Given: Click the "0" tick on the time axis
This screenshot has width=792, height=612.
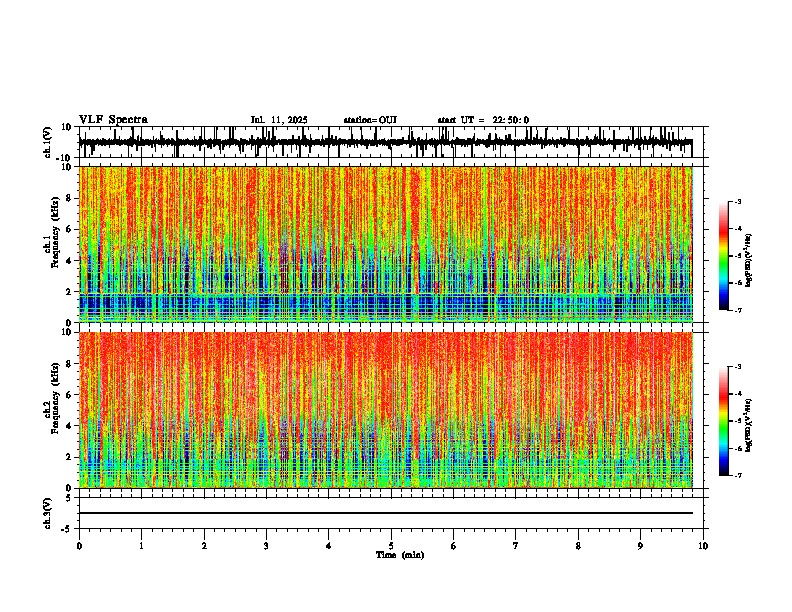Looking at the screenshot, I should coord(79,546).
